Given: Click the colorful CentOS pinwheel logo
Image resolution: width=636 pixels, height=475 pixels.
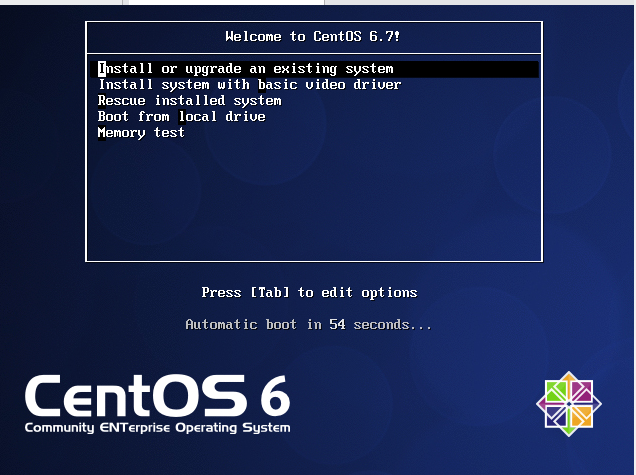Looking at the screenshot, I should [x=569, y=404].
